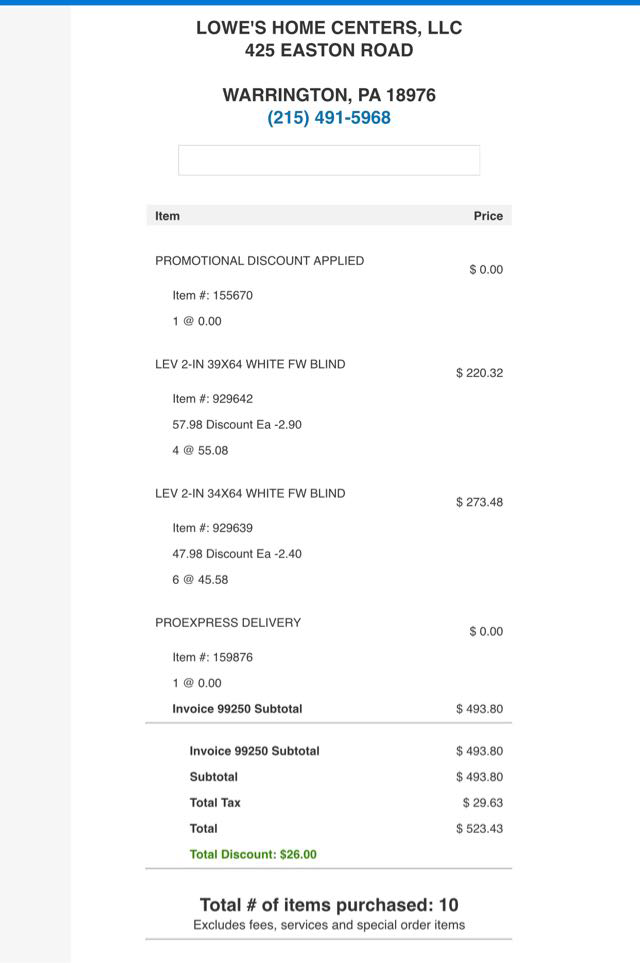Select the LEV 2-IN 34X64 WHITE FW BLIND item

point(250,494)
